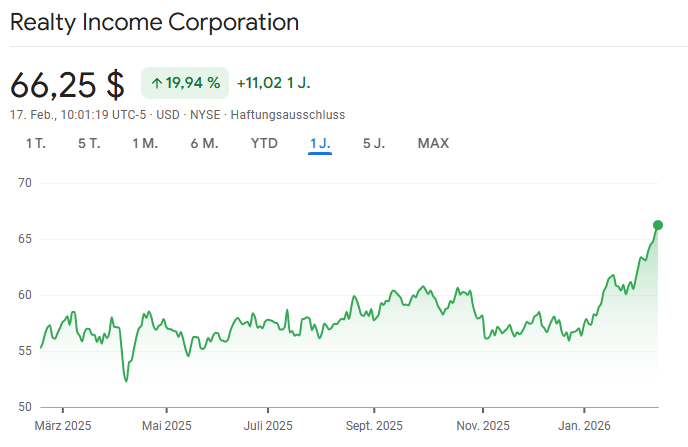The width and height of the screenshot is (688, 447).
Task: Select the 1 T. time range tab
Action: pos(36,143)
